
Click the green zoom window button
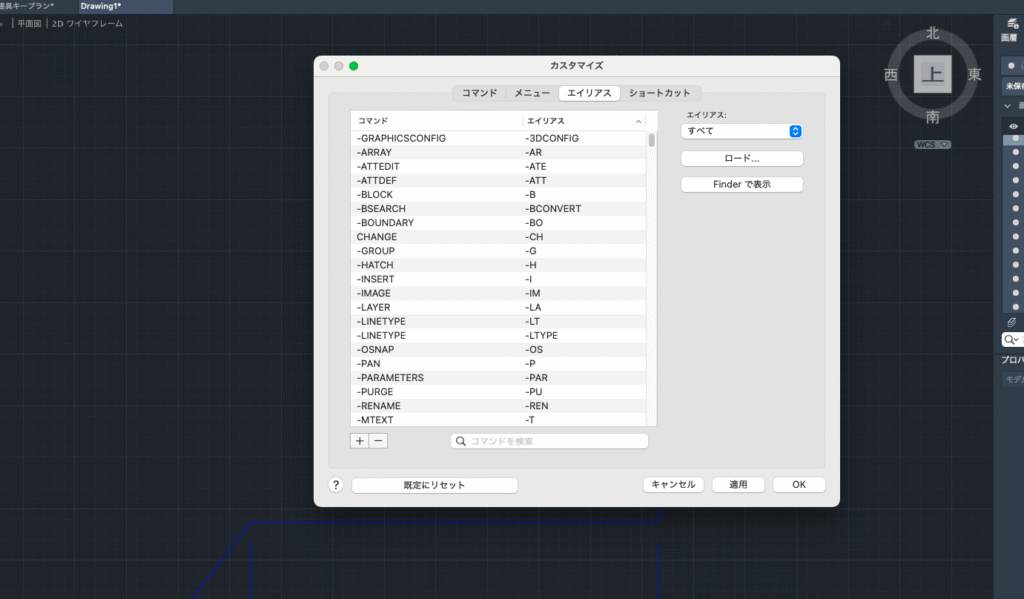pos(353,66)
